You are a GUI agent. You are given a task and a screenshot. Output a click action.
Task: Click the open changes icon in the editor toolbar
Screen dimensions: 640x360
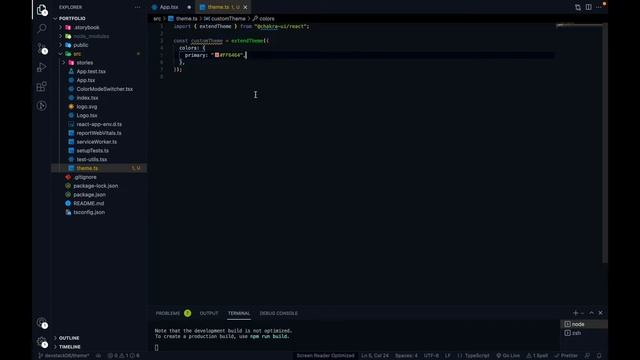click(578, 7)
